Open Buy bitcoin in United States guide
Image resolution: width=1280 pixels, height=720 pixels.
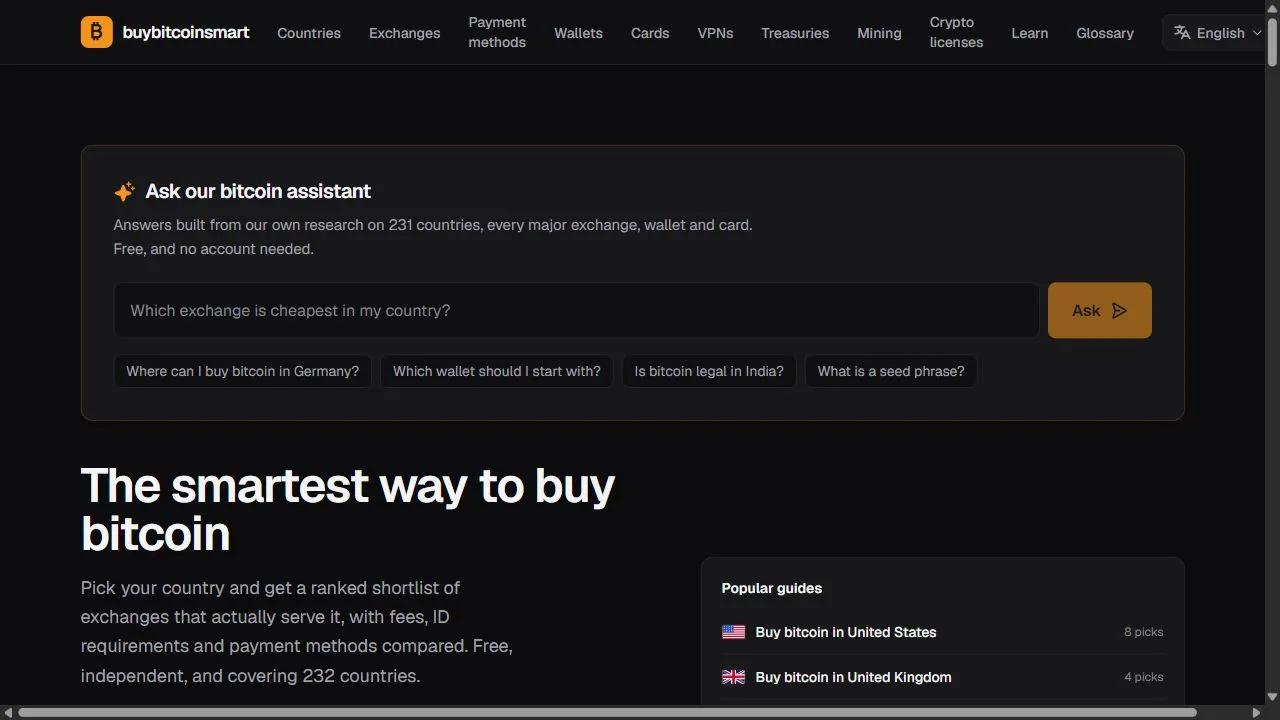coord(942,632)
